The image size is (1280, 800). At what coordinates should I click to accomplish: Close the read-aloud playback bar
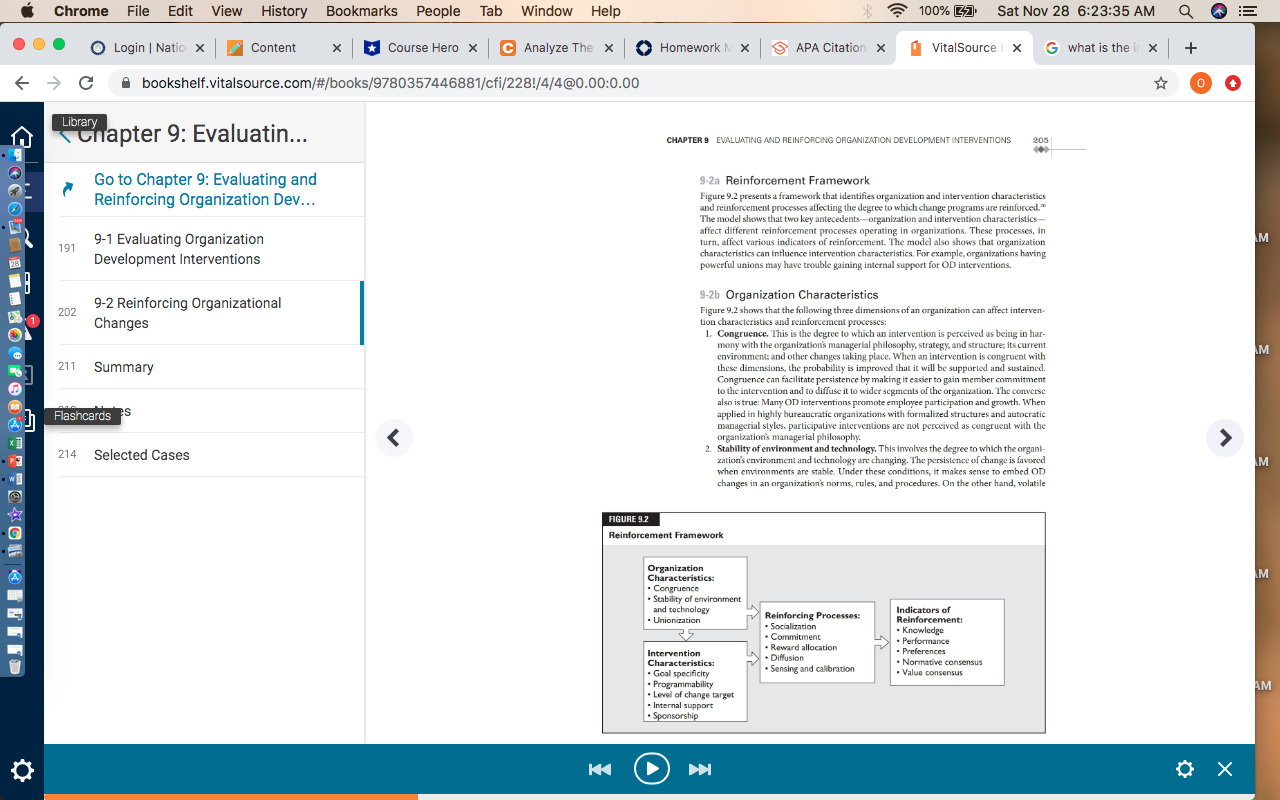(1225, 769)
